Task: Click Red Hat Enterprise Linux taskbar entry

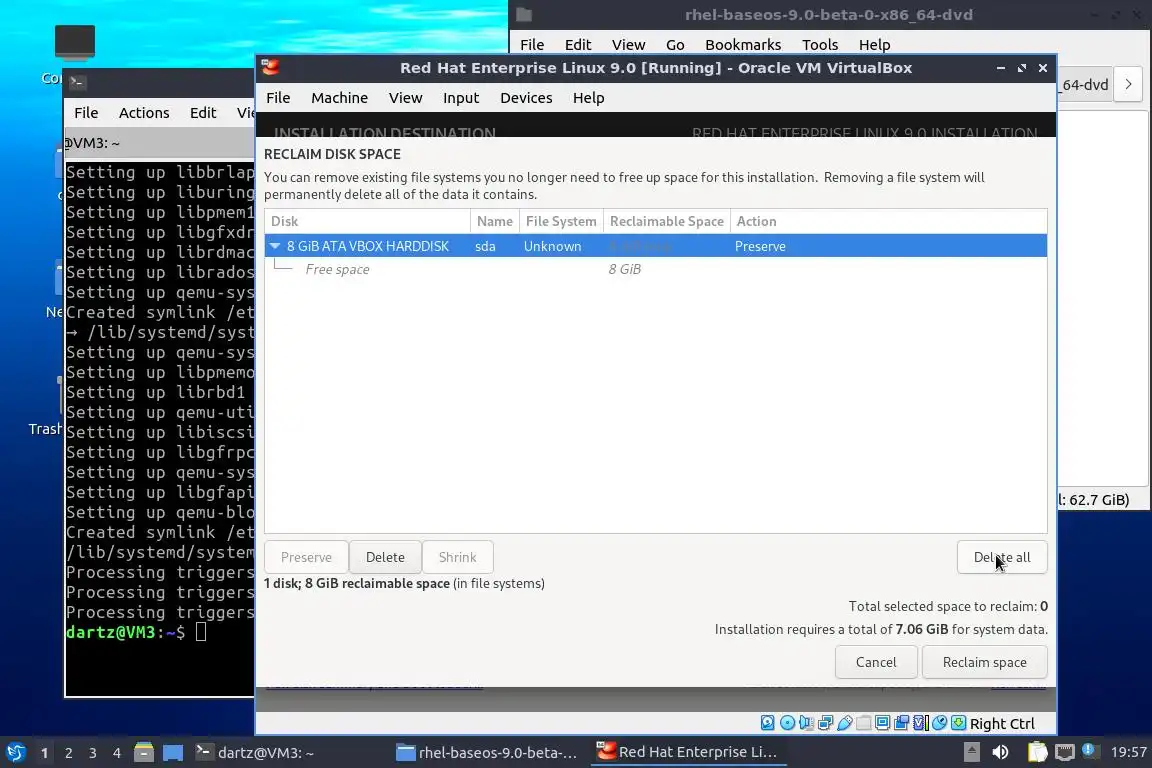Action: (x=688, y=753)
